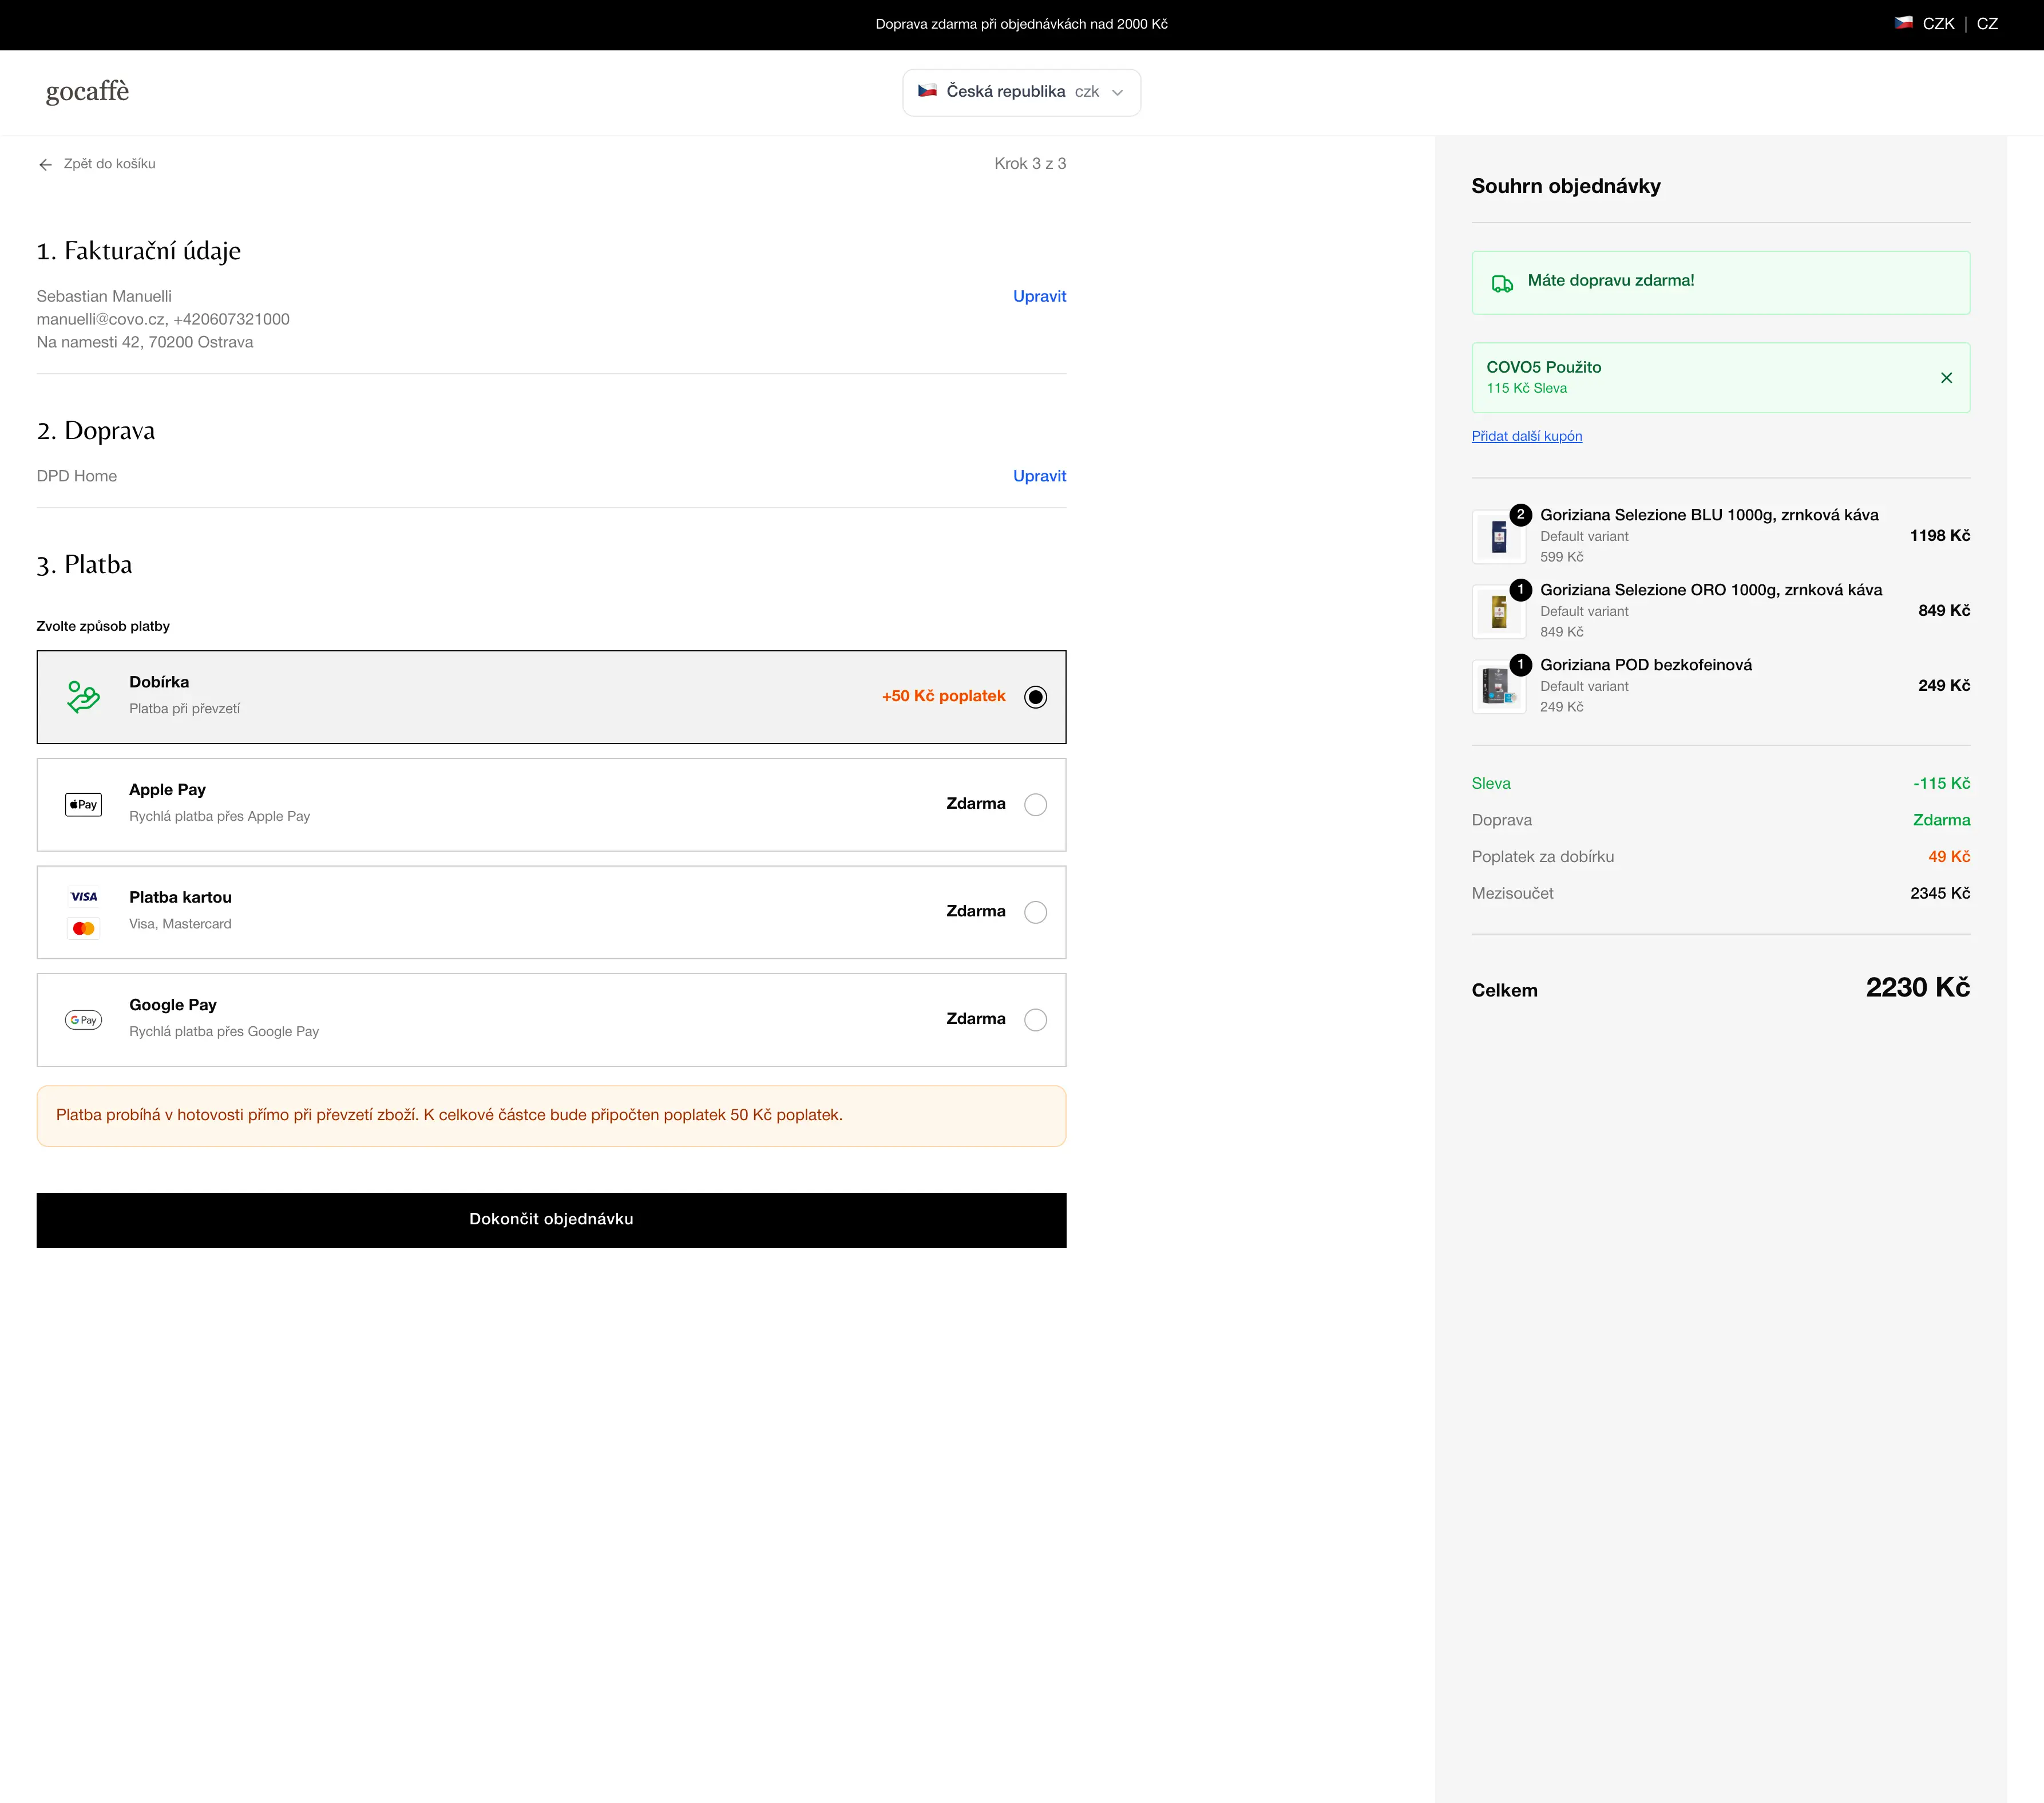Viewport: 2044px width, 1803px height.
Task: Click the Apple Pay icon
Action: point(84,804)
